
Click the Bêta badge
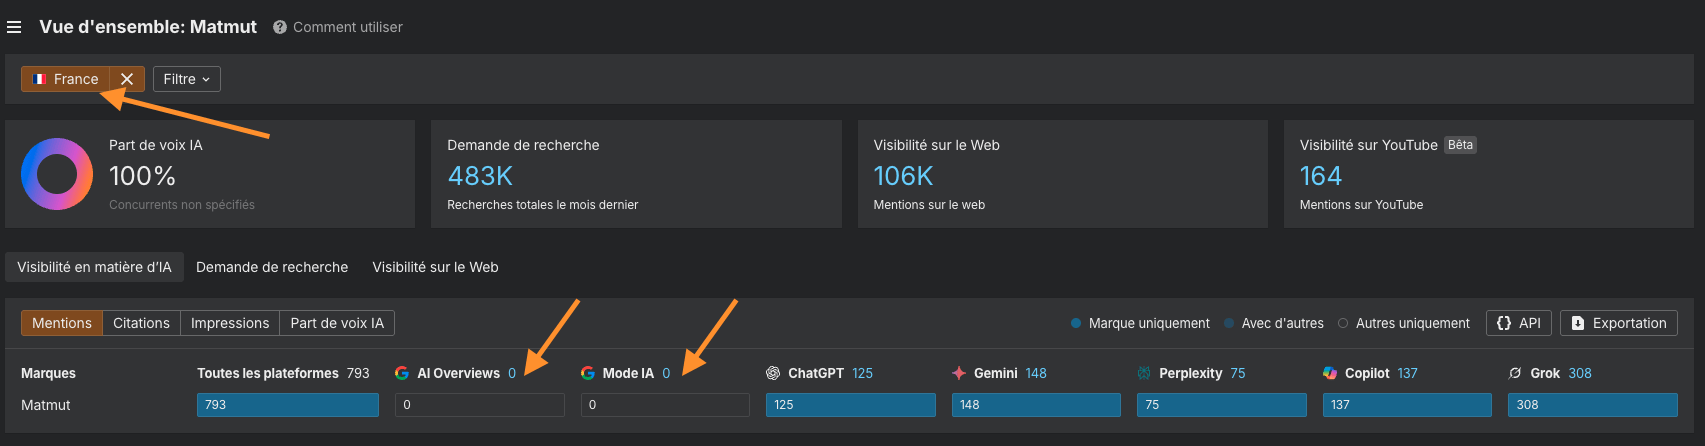pos(1460,145)
